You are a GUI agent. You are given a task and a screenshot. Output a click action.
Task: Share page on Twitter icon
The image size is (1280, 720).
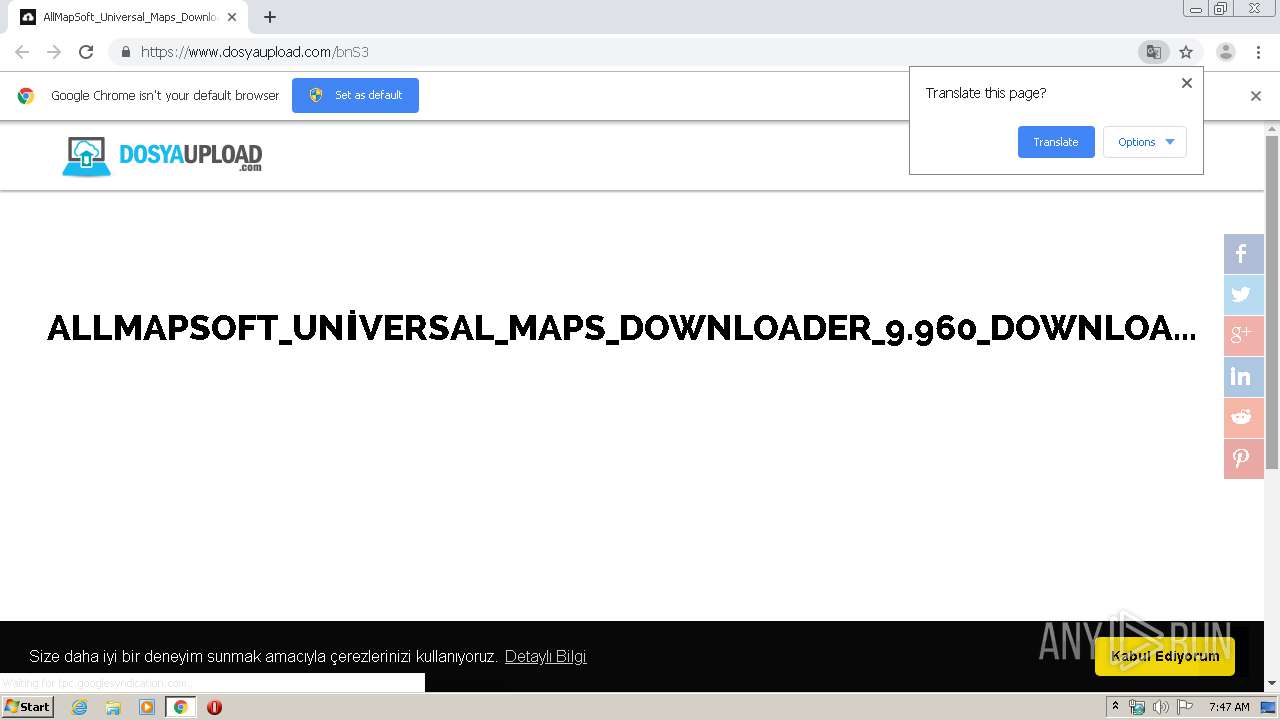point(1243,295)
